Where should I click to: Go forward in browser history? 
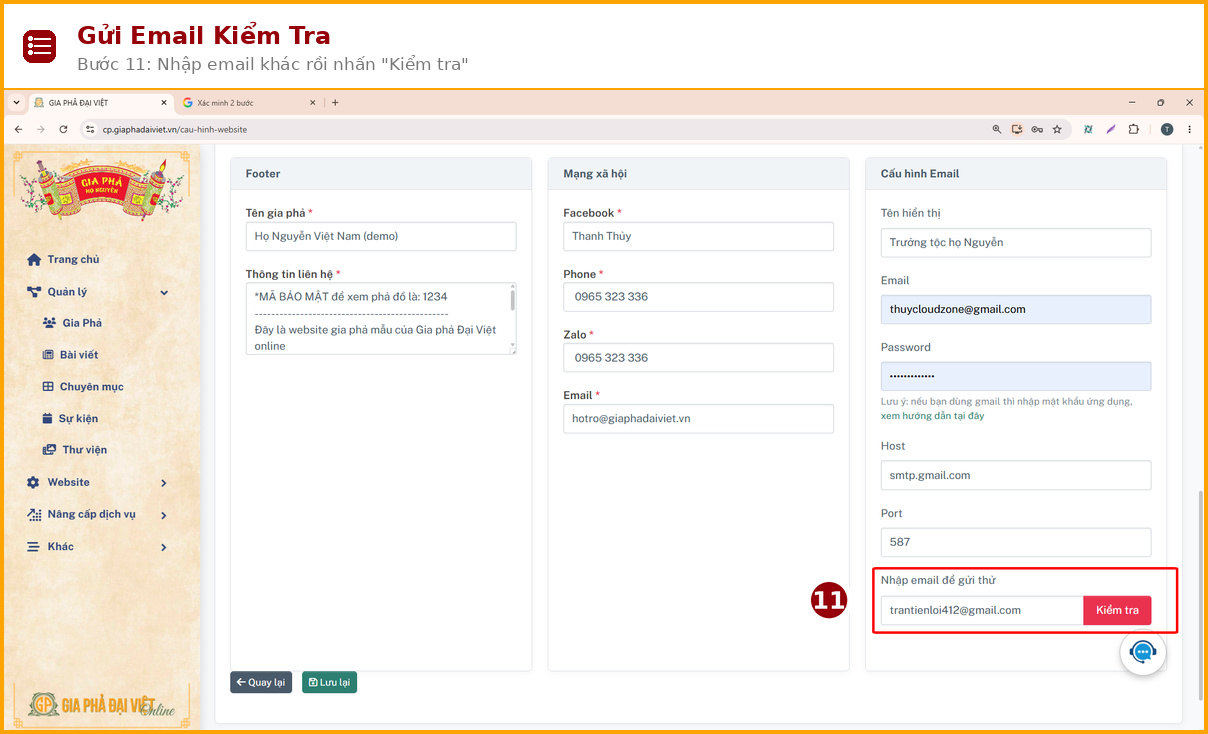point(41,129)
